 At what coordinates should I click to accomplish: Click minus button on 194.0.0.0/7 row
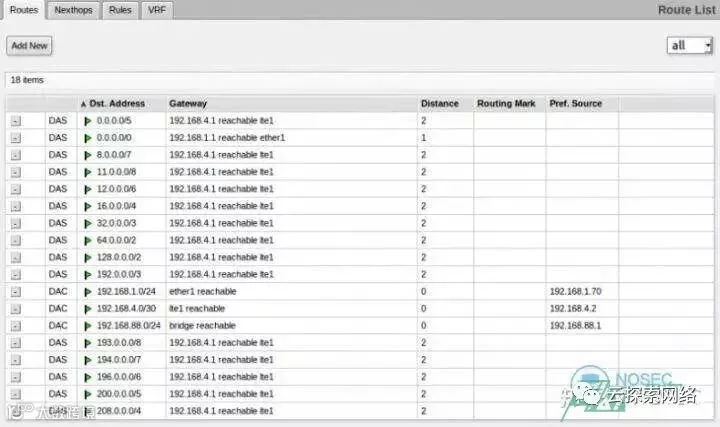tap(16, 360)
